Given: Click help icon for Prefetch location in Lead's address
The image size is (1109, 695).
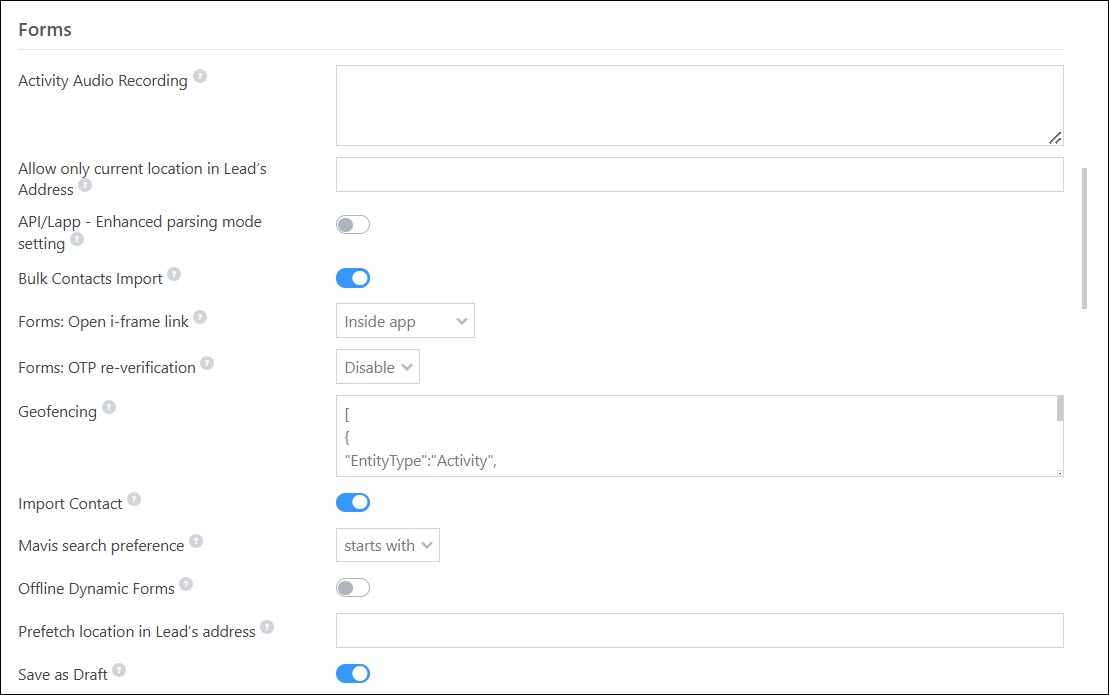Looking at the screenshot, I should (267, 627).
